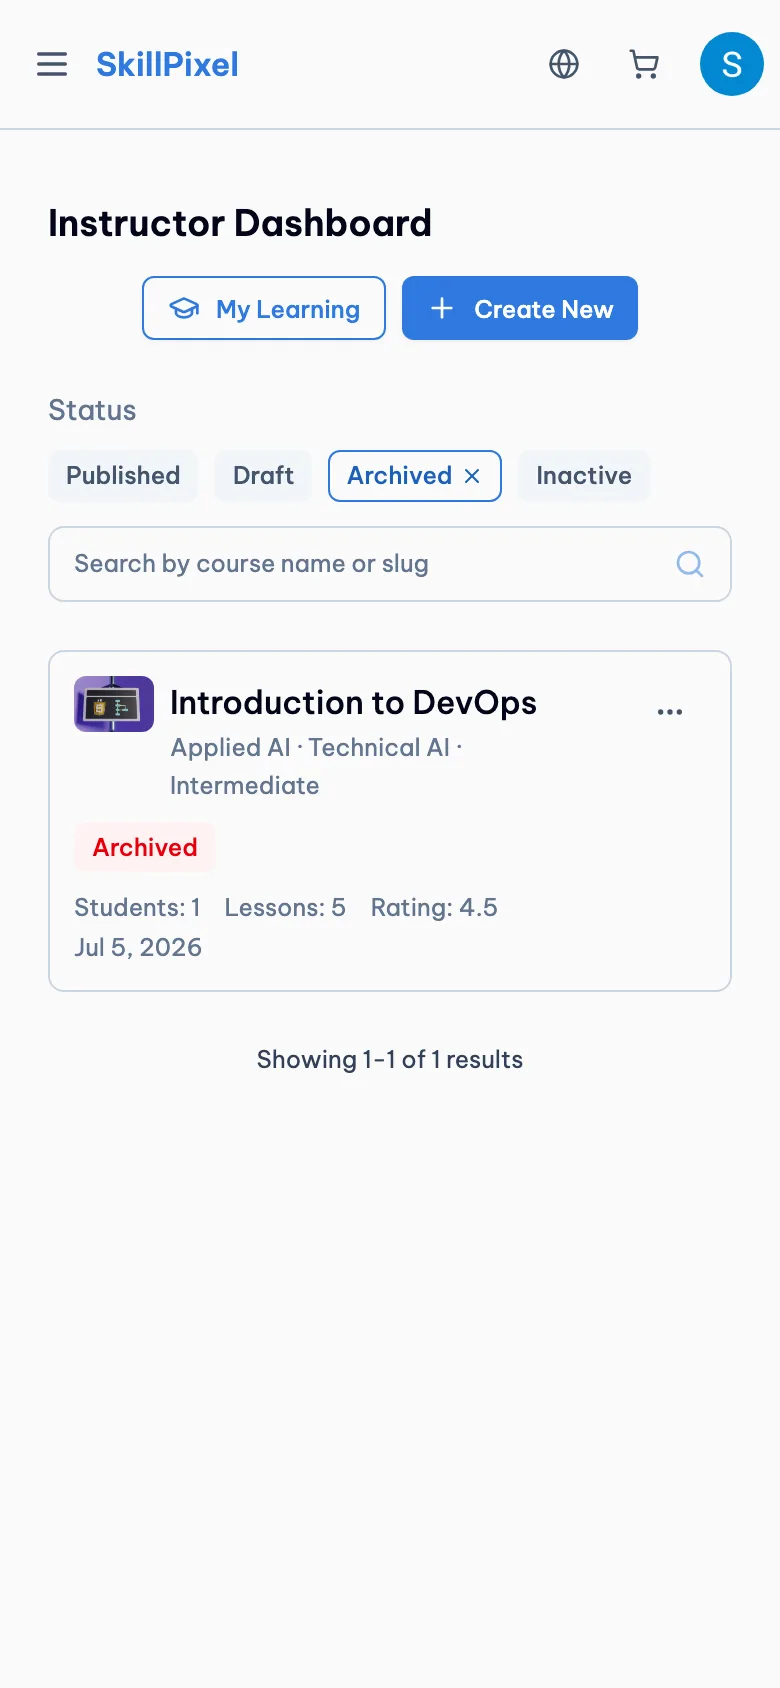Open the hamburger navigation menu
Viewport: 780px width, 1688px height.
pos(52,64)
